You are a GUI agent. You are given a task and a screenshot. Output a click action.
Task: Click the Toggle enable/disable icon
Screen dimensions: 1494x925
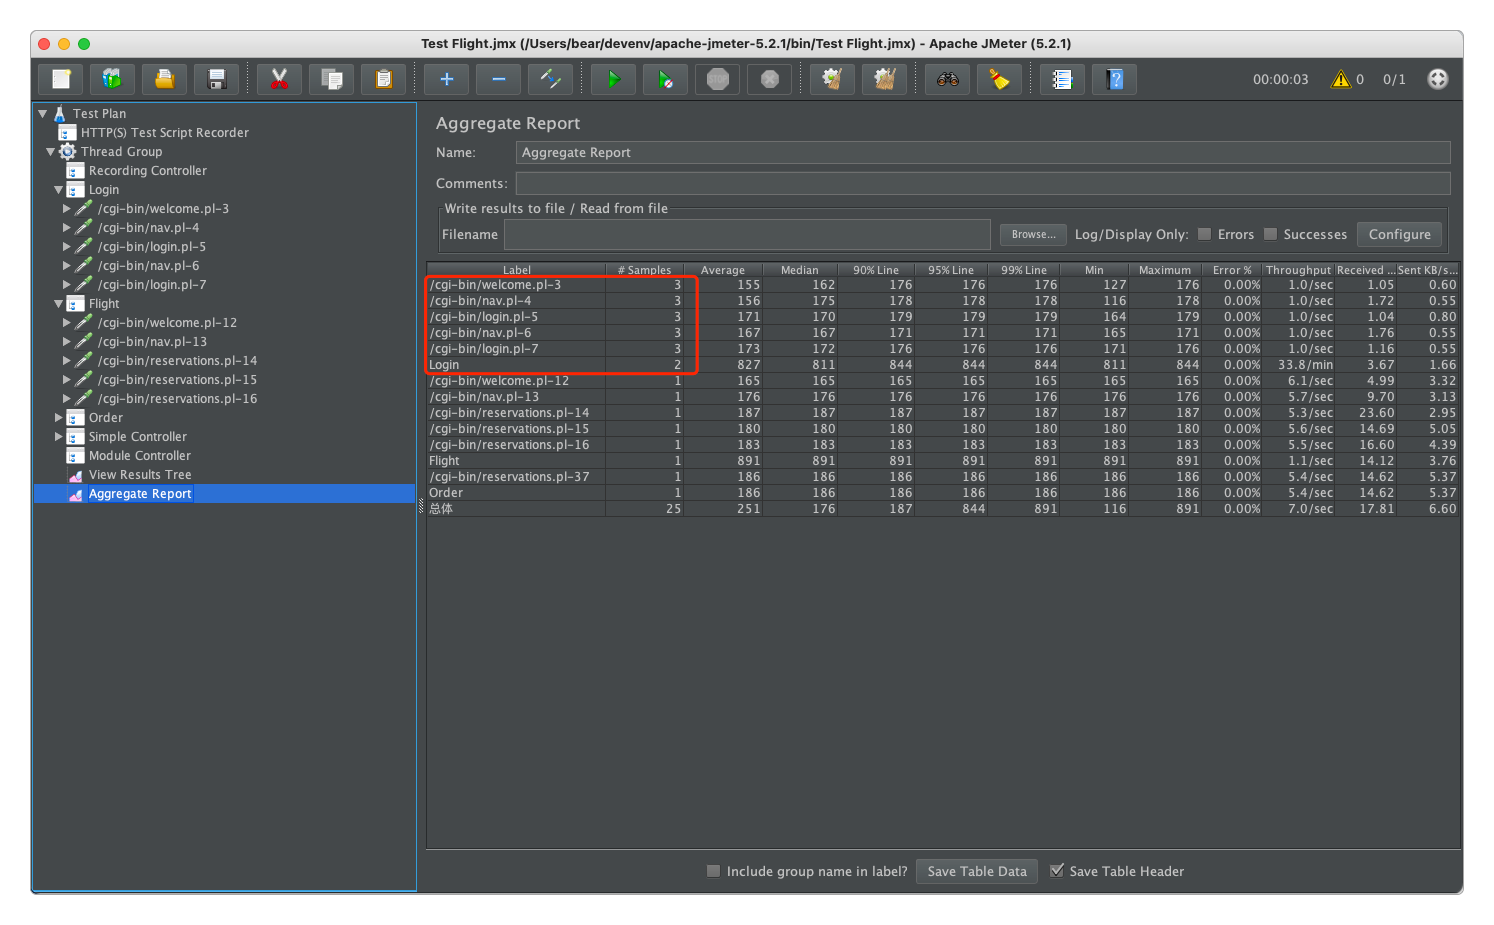click(550, 79)
